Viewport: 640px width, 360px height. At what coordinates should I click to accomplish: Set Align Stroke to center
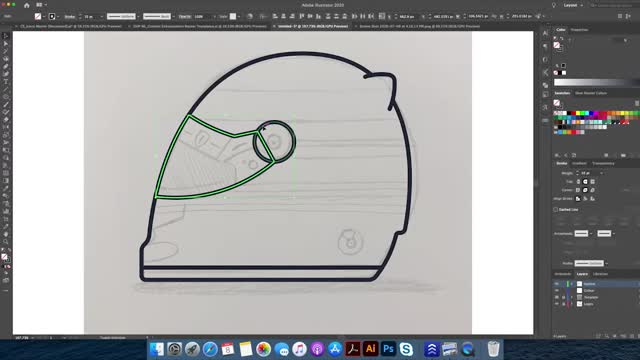(x=578, y=199)
